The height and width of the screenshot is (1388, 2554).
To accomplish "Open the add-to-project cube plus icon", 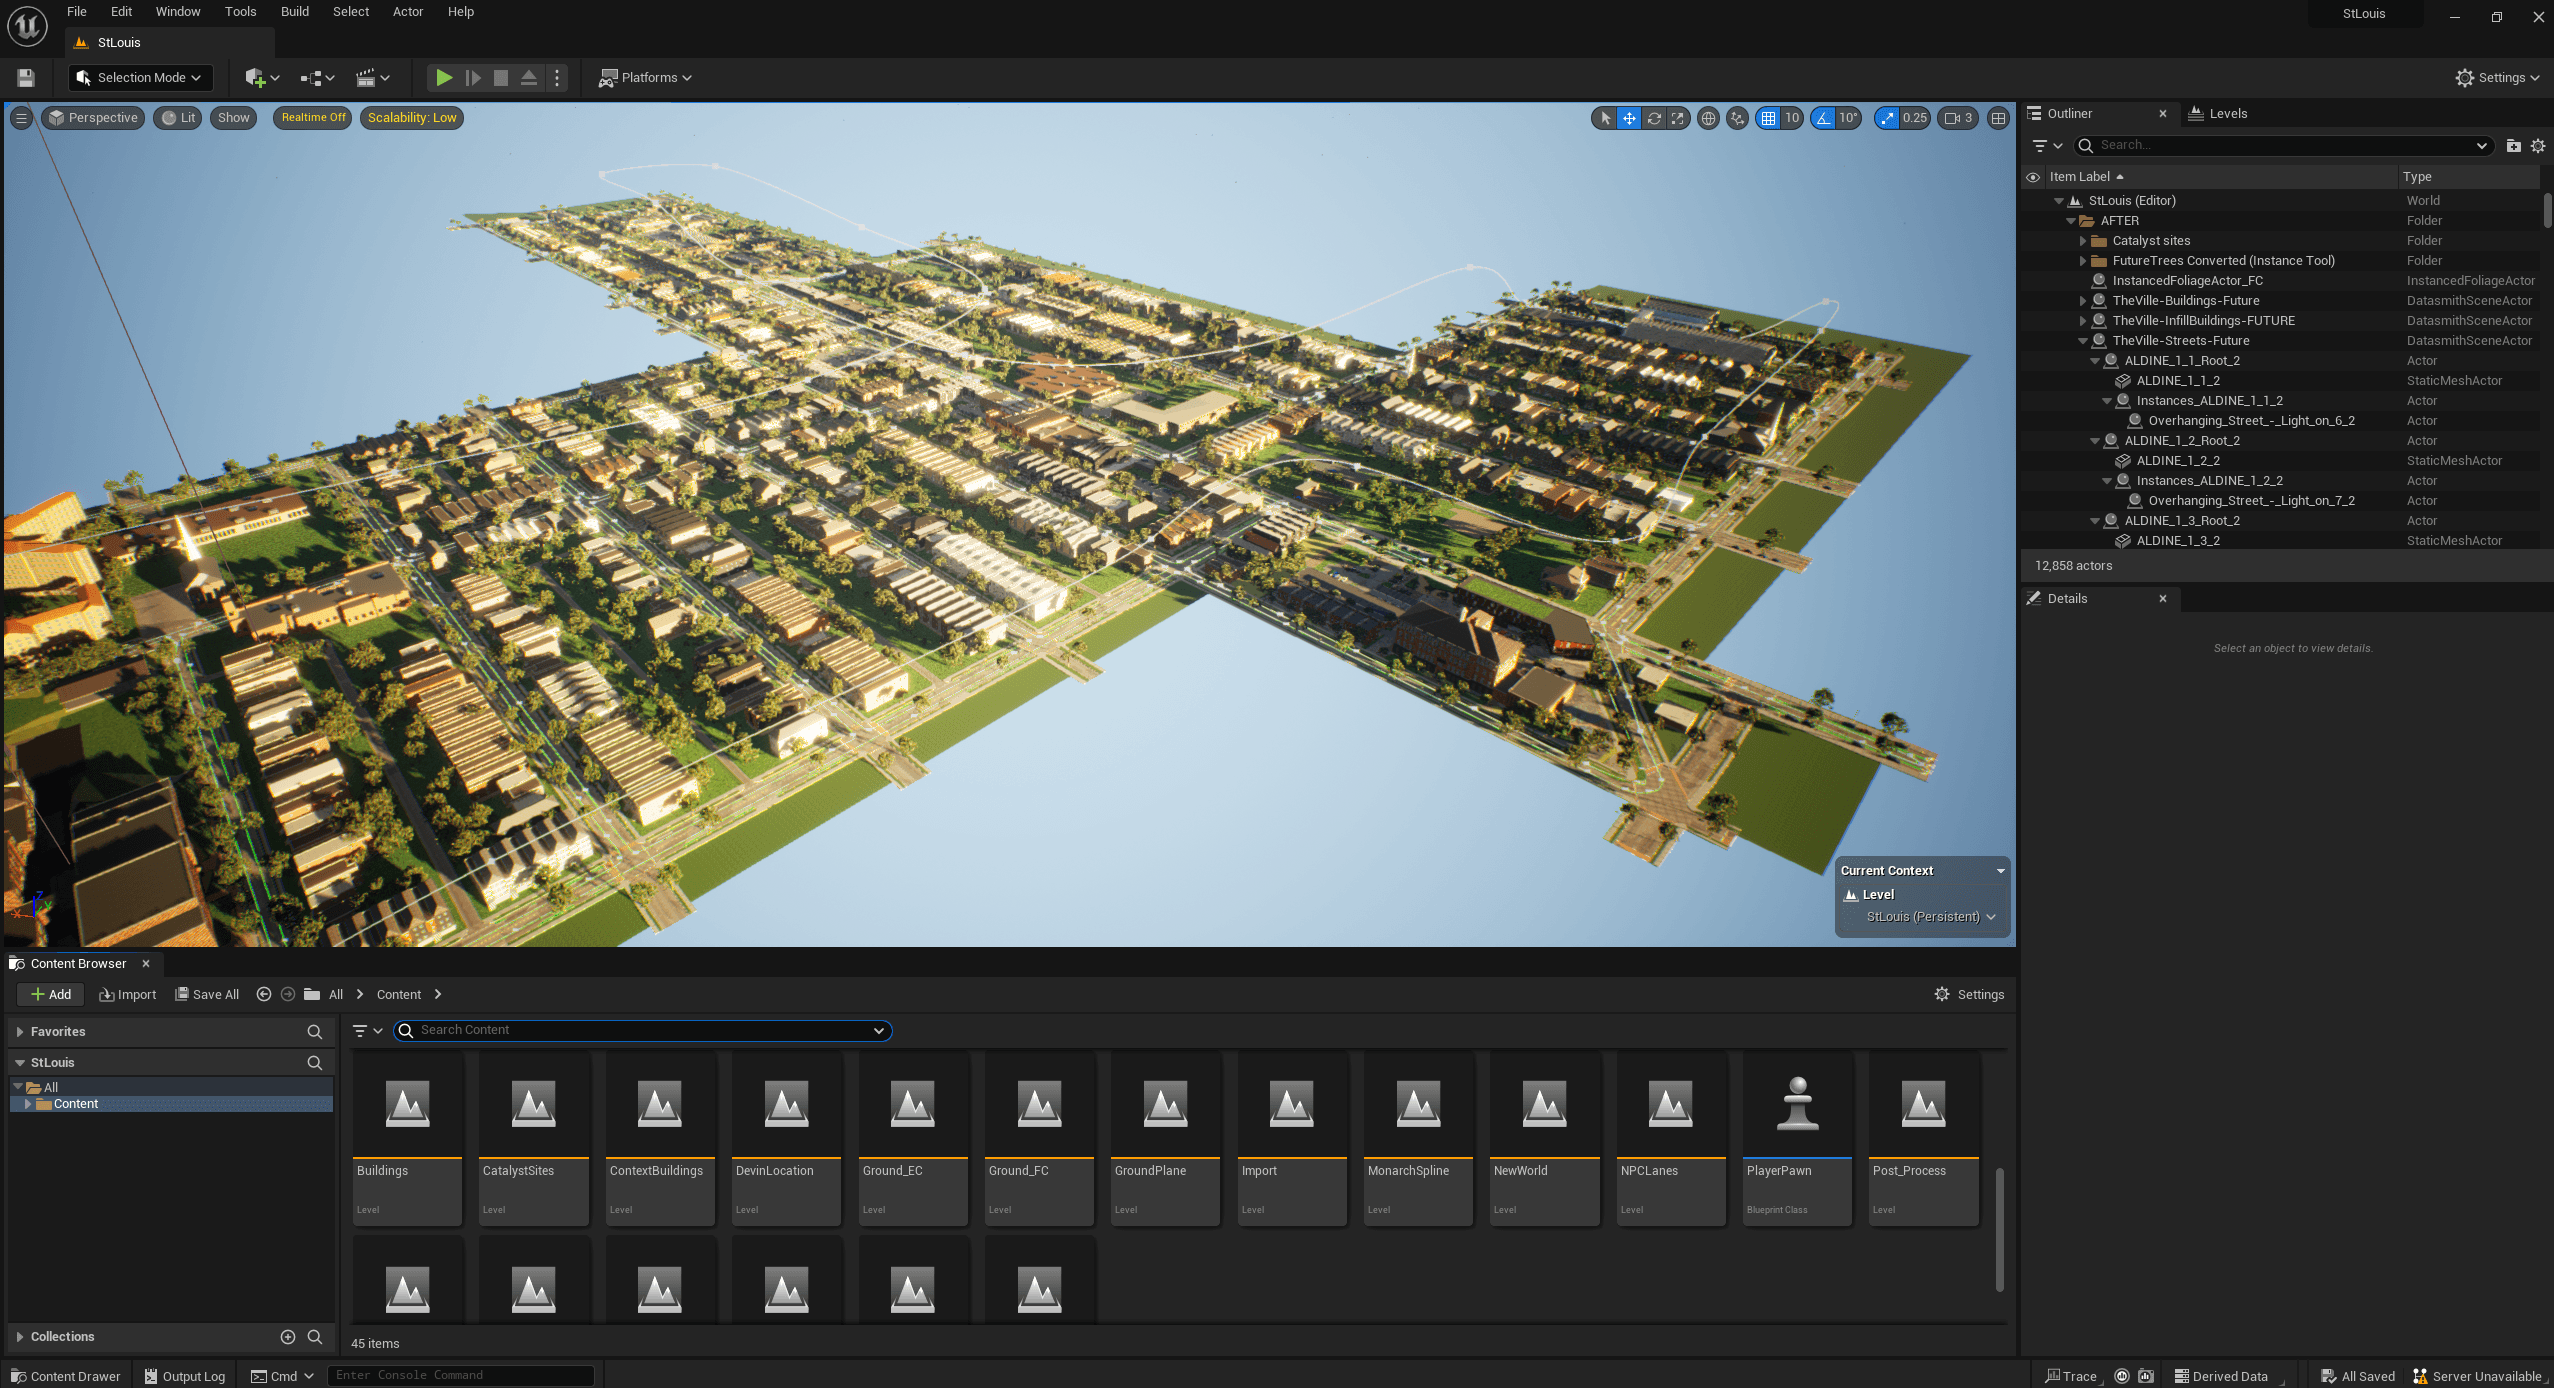I will [x=262, y=78].
